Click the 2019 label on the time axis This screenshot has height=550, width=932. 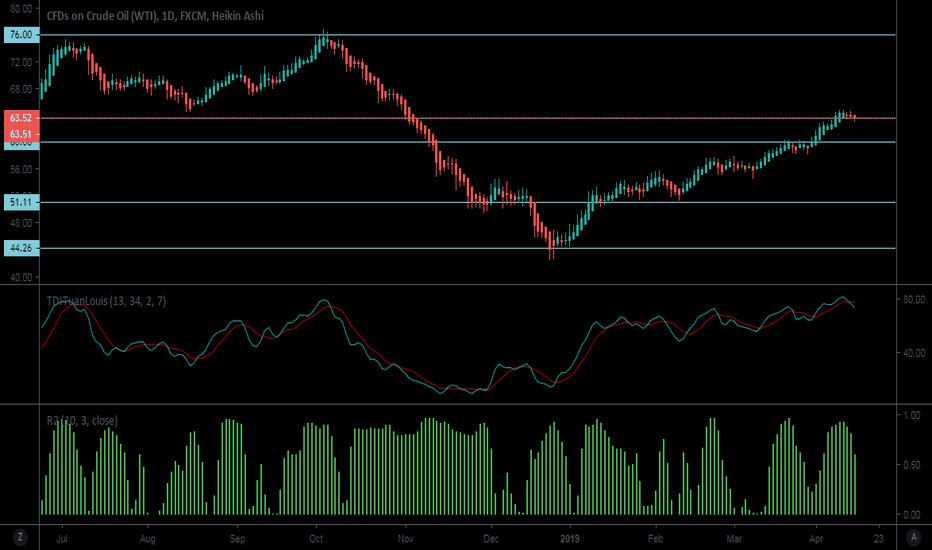570,539
